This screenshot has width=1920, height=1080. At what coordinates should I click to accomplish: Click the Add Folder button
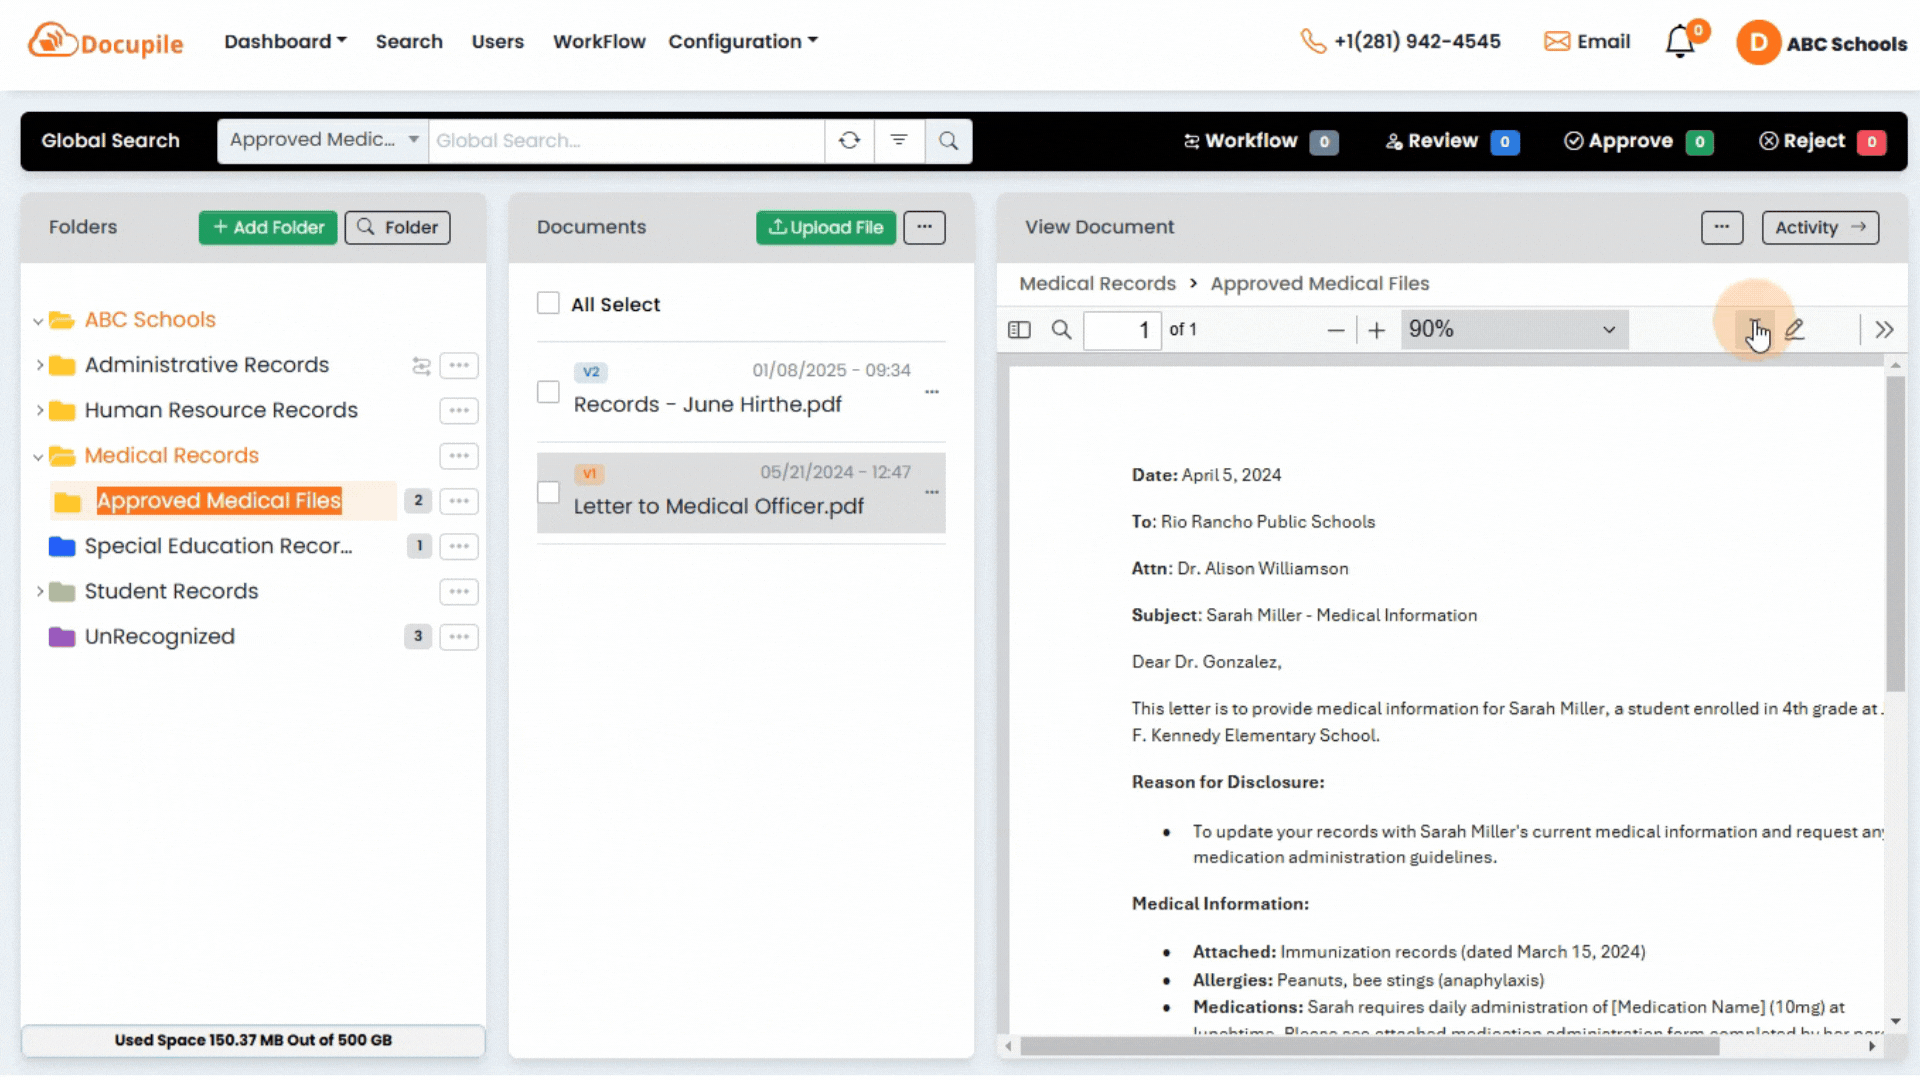click(267, 227)
